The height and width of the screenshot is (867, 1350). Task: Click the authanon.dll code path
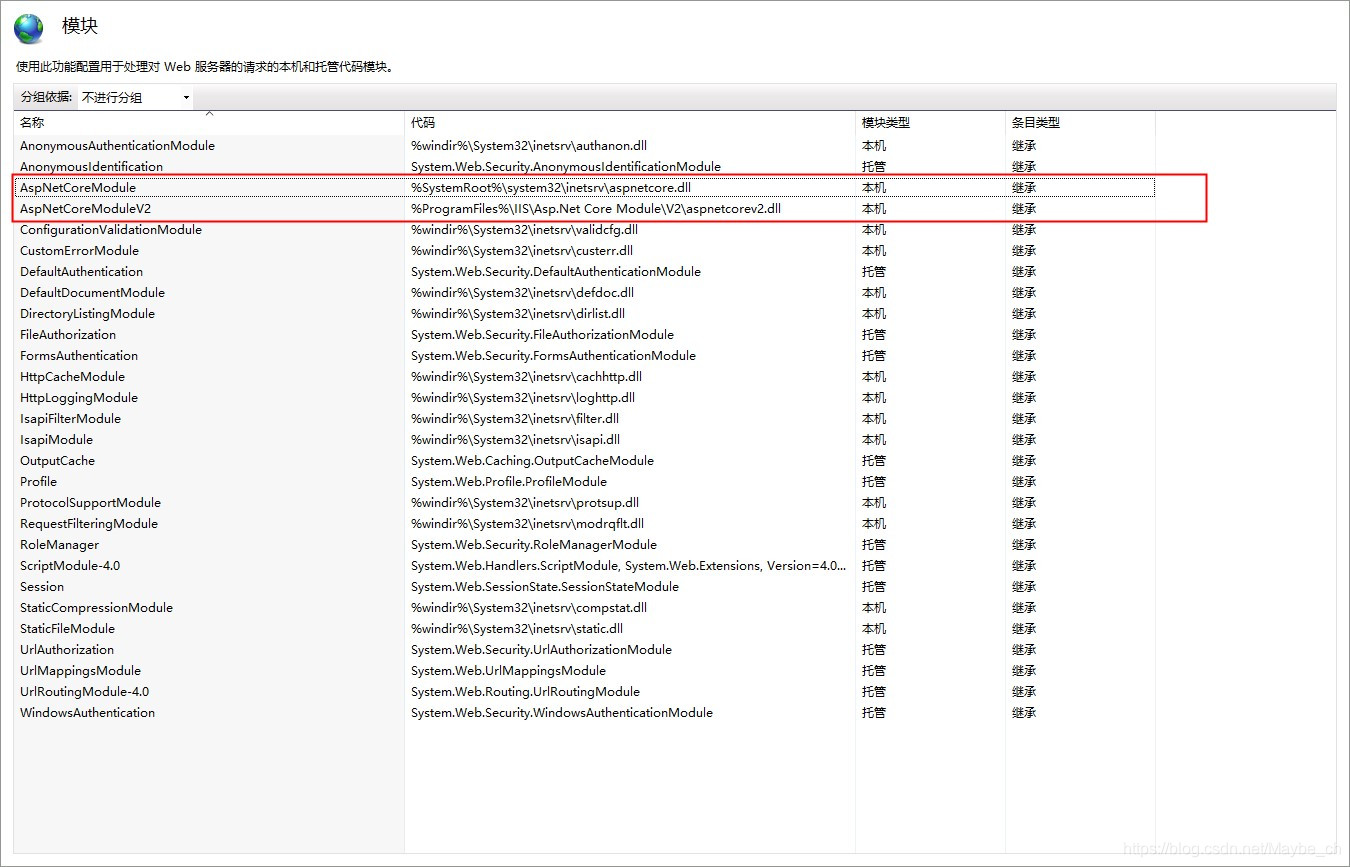[529, 145]
